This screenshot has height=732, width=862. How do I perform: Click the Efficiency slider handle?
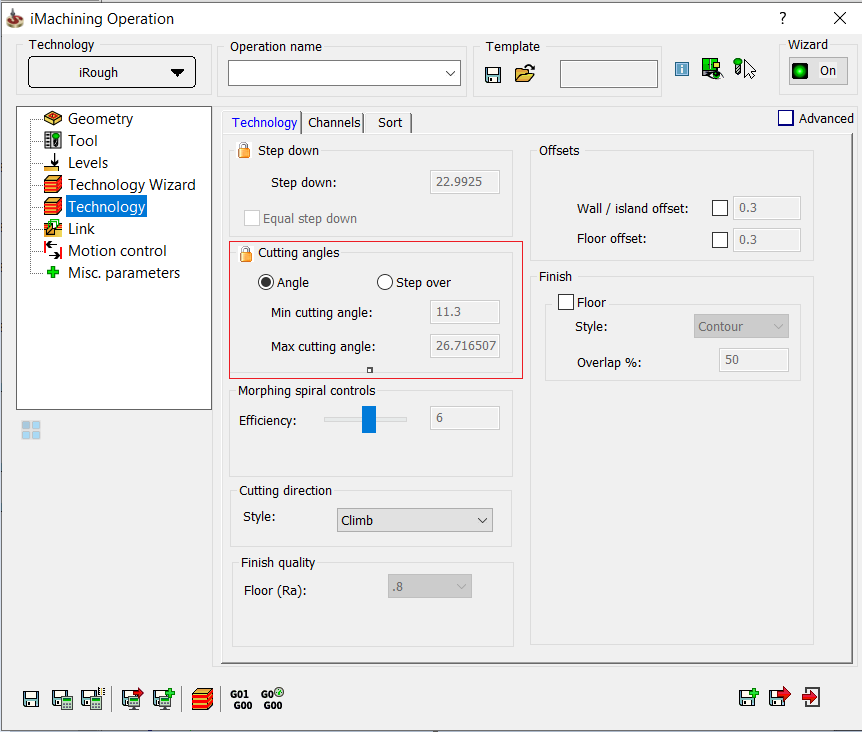click(369, 419)
